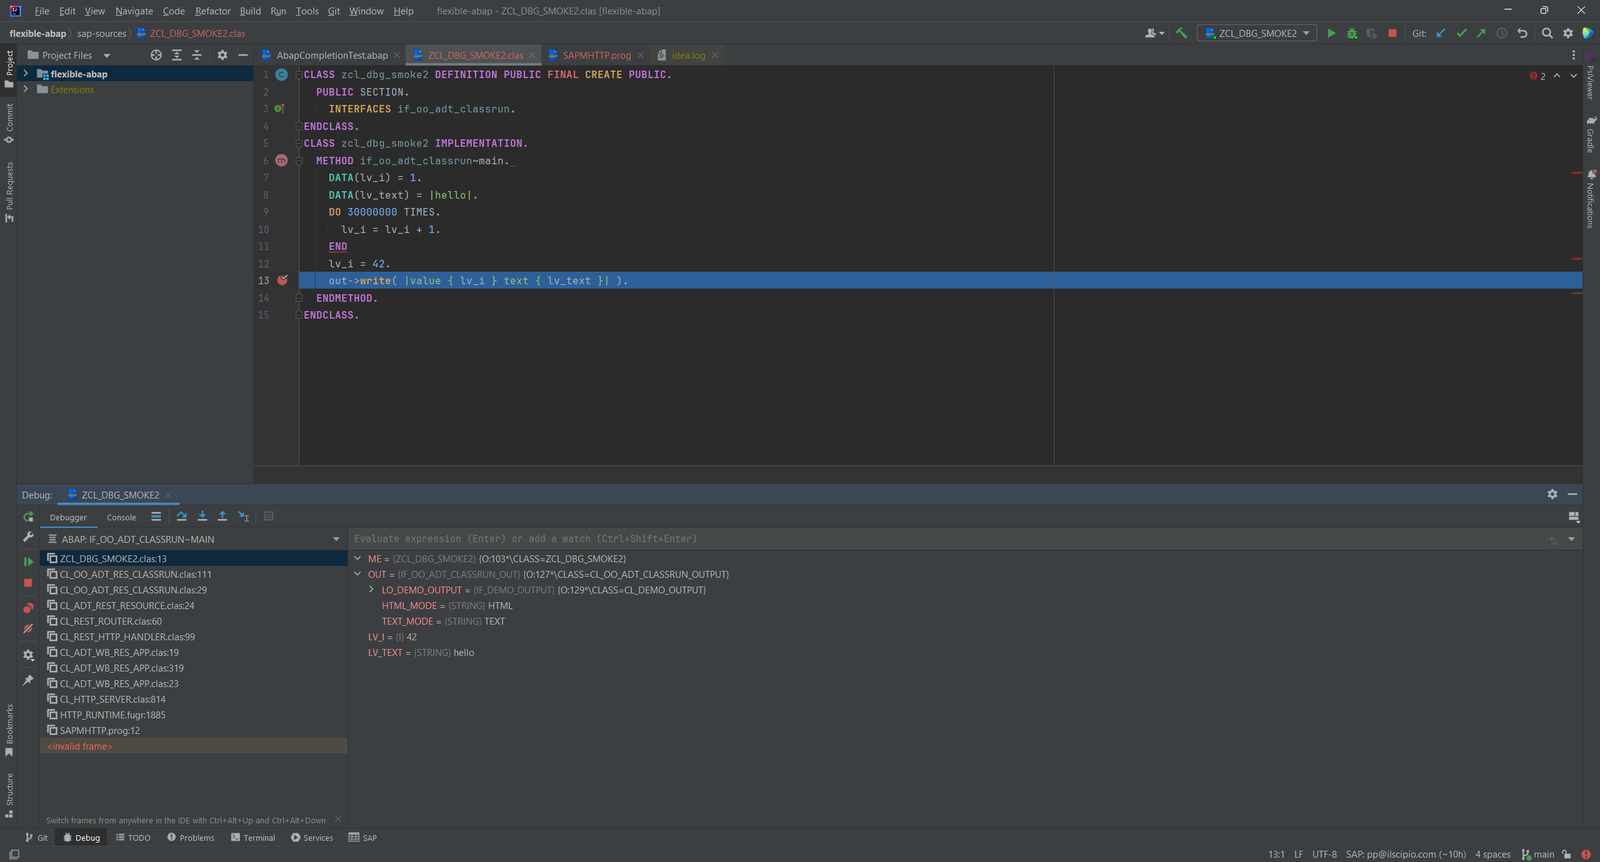Click Run to Cursor in debugger toolbar

point(243,517)
